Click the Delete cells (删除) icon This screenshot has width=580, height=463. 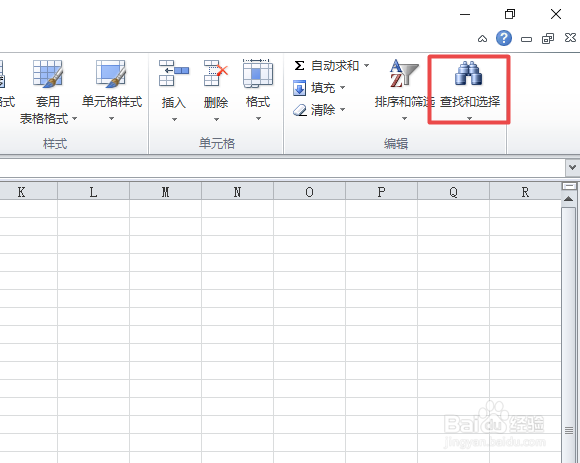[x=216, y=74]
